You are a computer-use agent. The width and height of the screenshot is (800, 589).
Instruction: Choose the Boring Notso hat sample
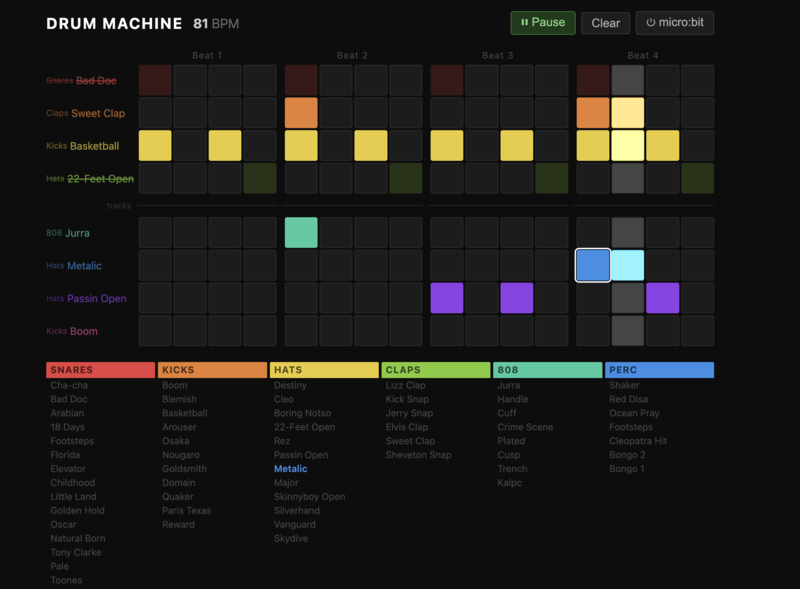pos(302,413)
